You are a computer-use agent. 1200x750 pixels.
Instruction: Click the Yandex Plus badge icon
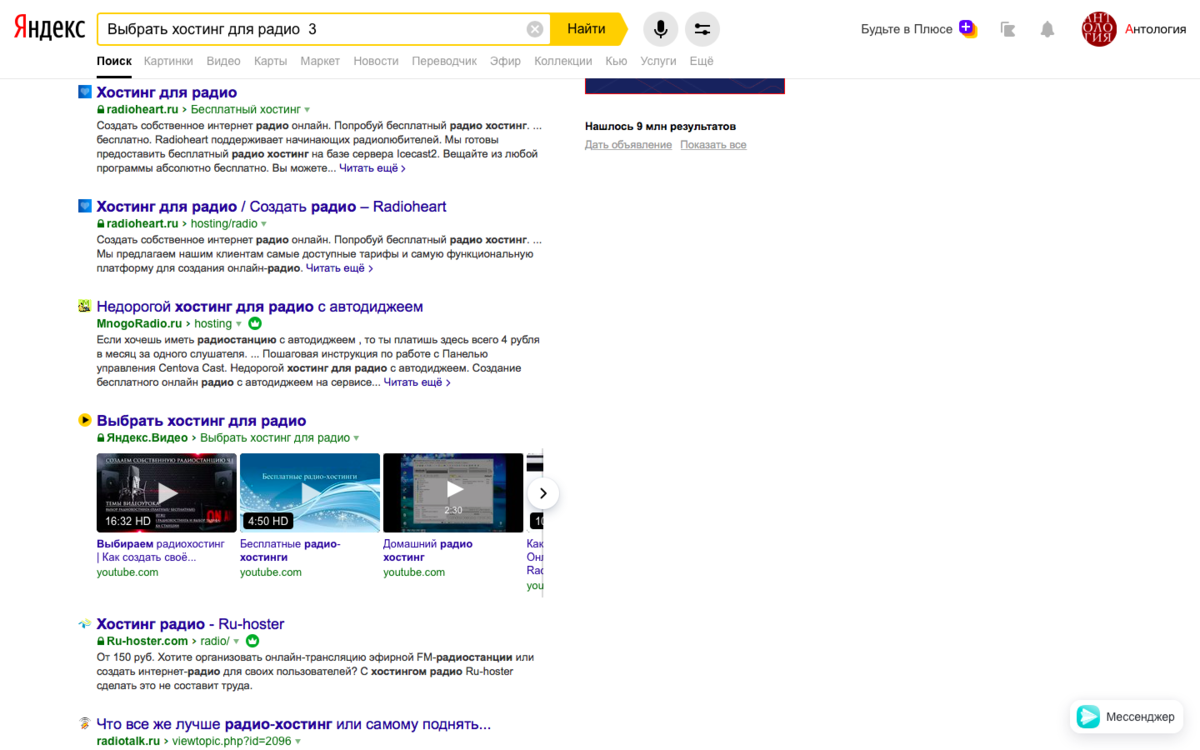click(967, 28)
